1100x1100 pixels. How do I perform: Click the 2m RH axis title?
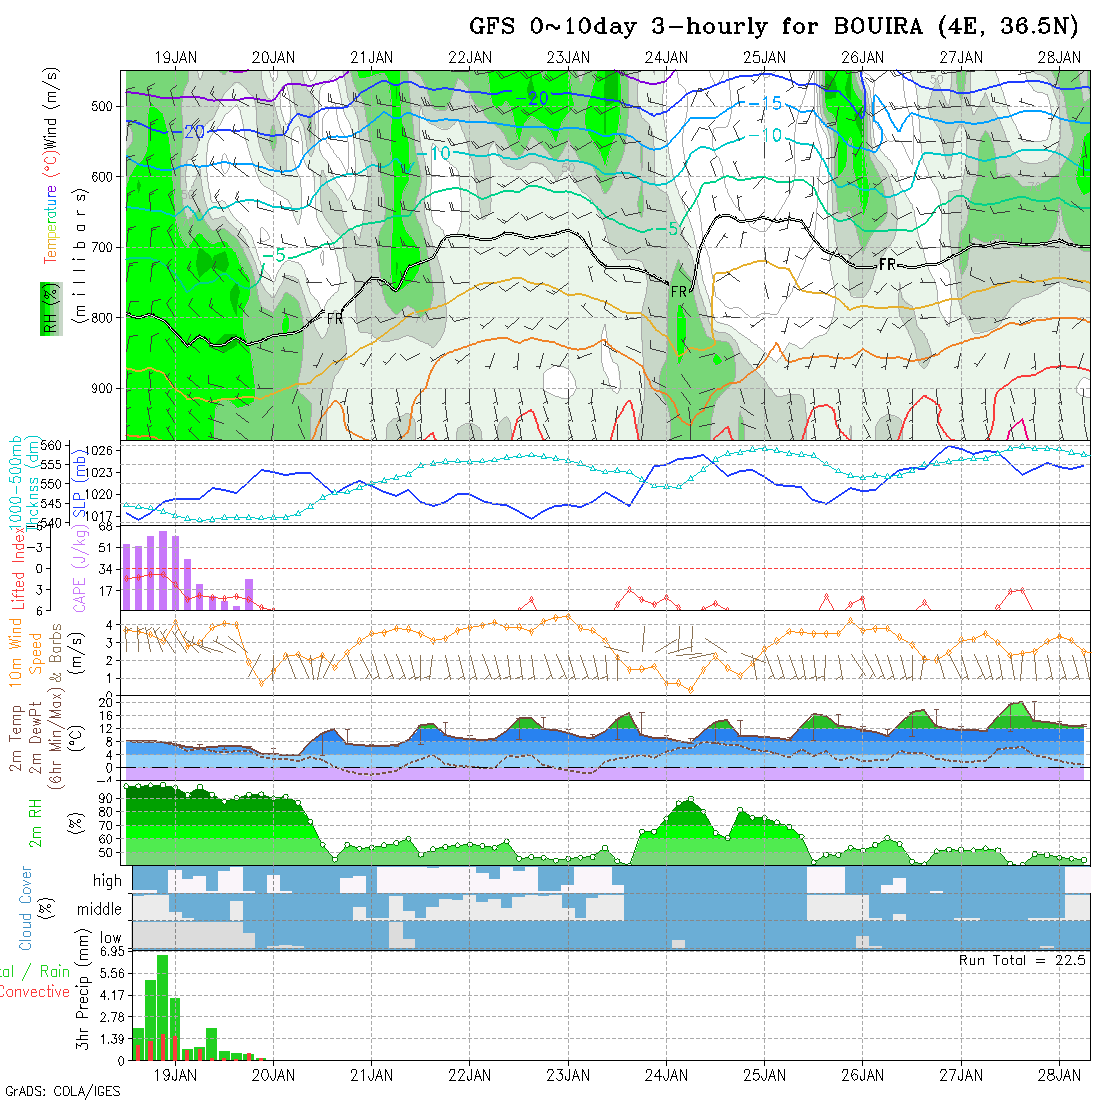coord(35,821)
